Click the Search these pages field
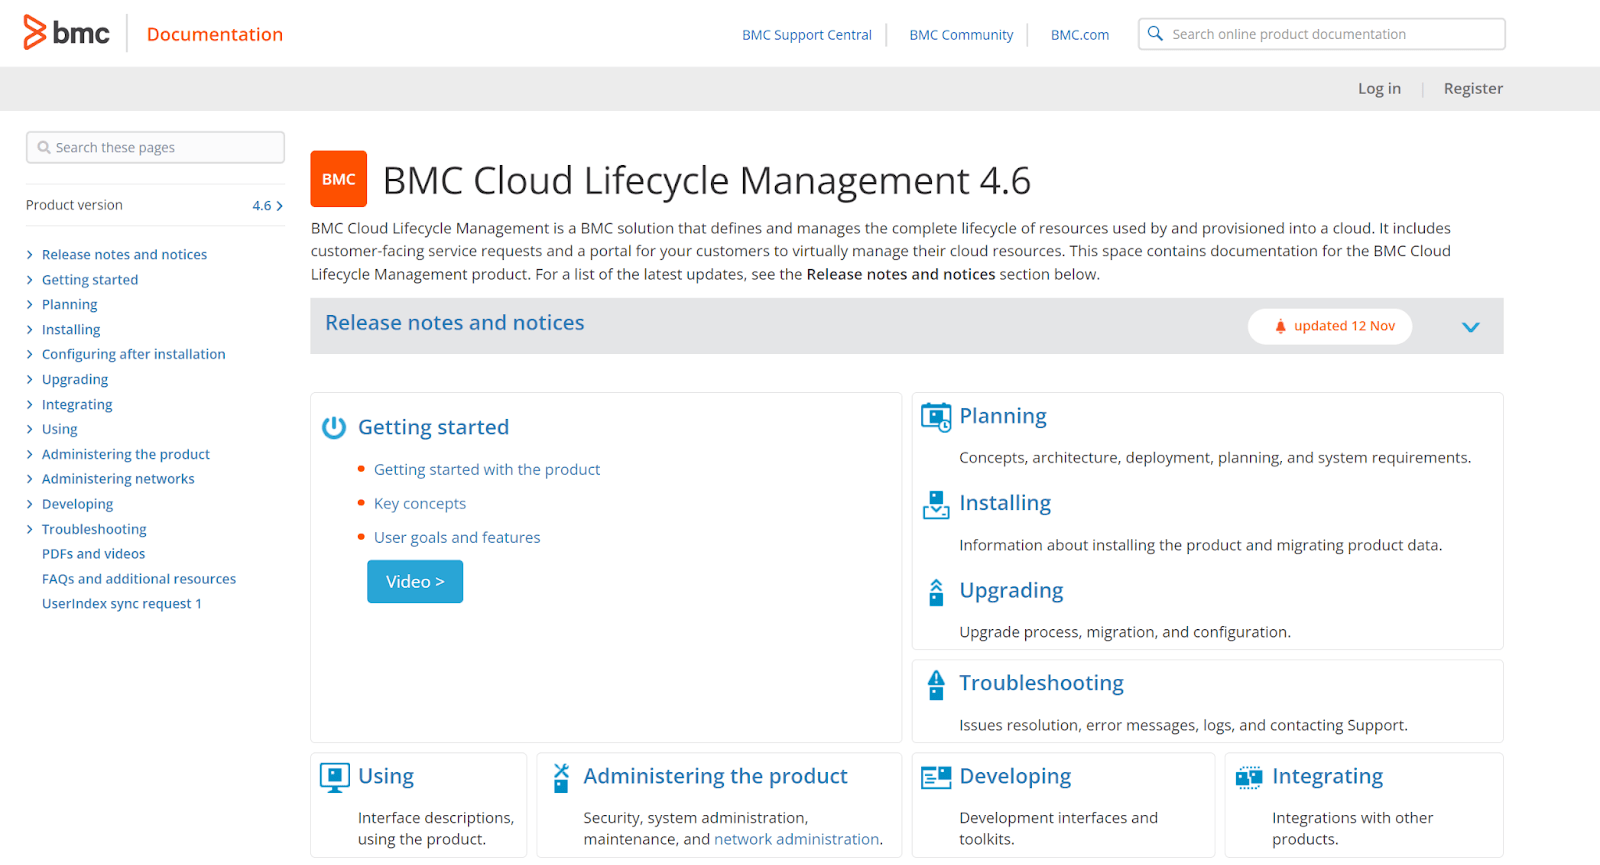The width and height of the screenshot is (1600, 865). pos(155,148)
